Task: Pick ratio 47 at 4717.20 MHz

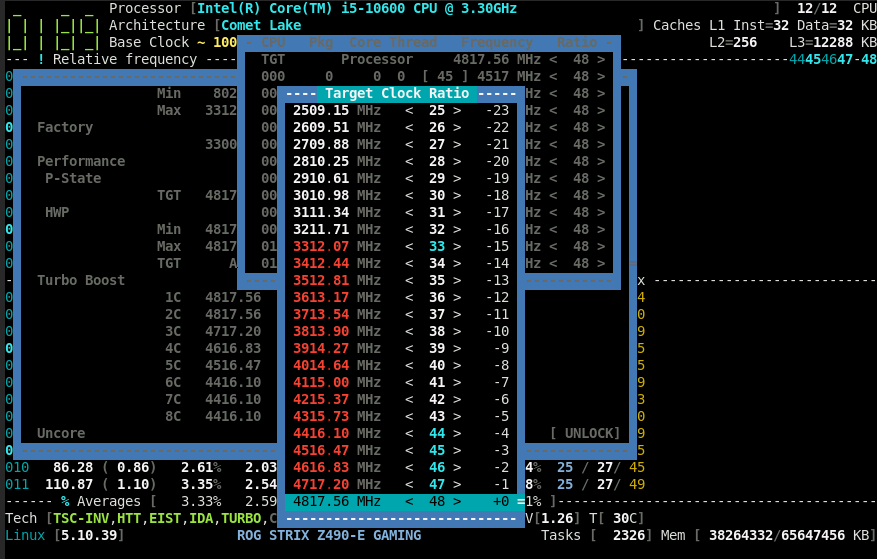Action: click(x=401, y=483)
